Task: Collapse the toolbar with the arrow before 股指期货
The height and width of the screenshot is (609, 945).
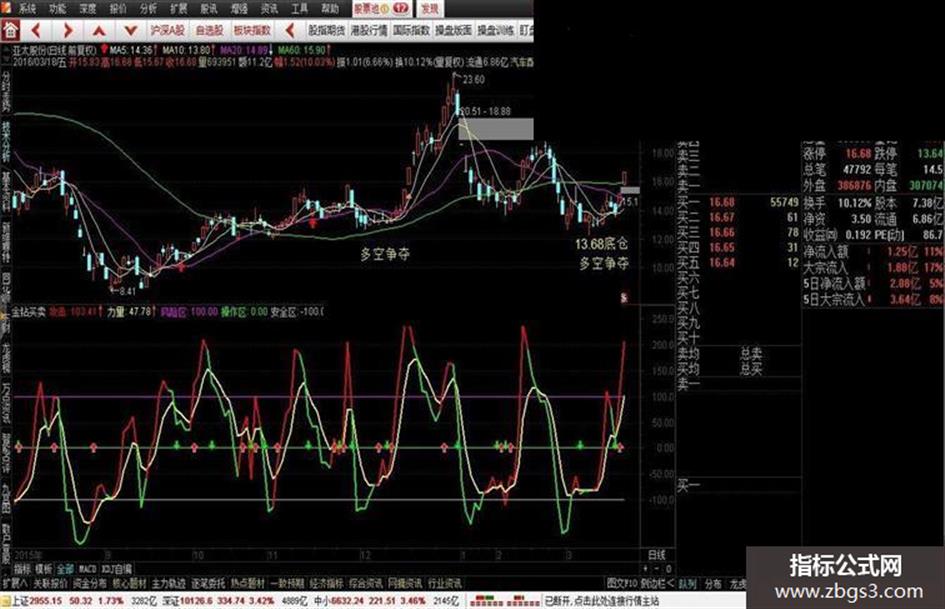Action: tap(290, 30)
